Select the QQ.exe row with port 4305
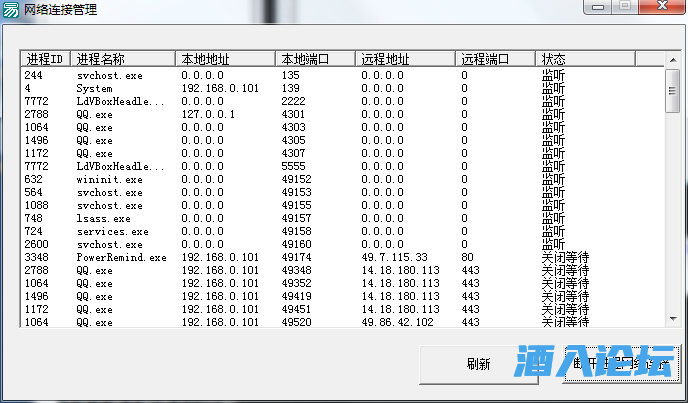Image resolution: width=688 pixels, height=403 pixels. point(342,140)
